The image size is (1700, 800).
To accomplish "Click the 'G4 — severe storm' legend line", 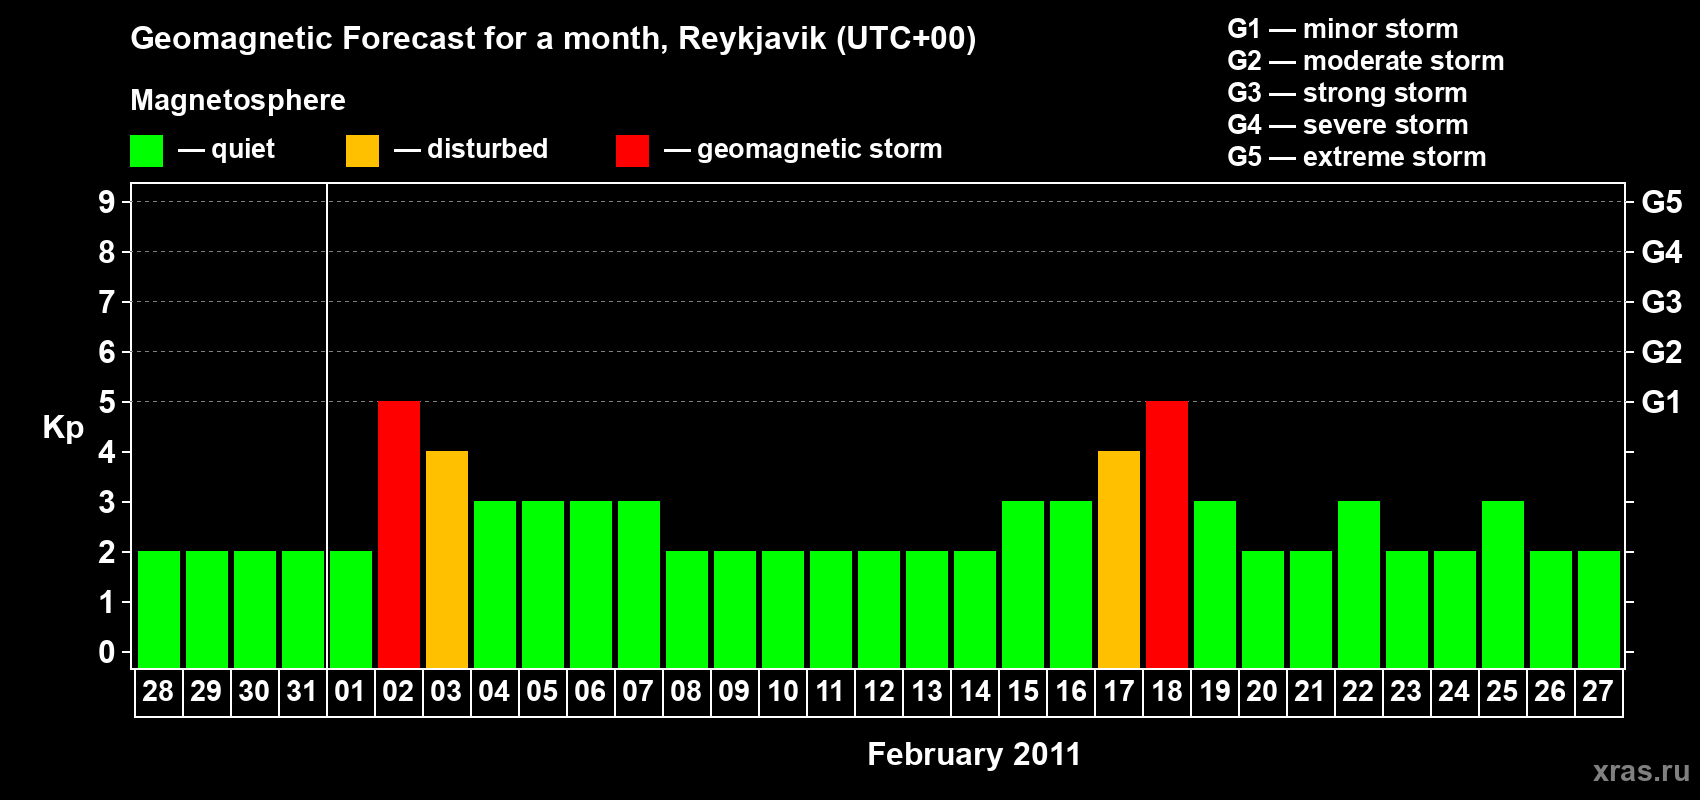I will tap(1348, 125).
